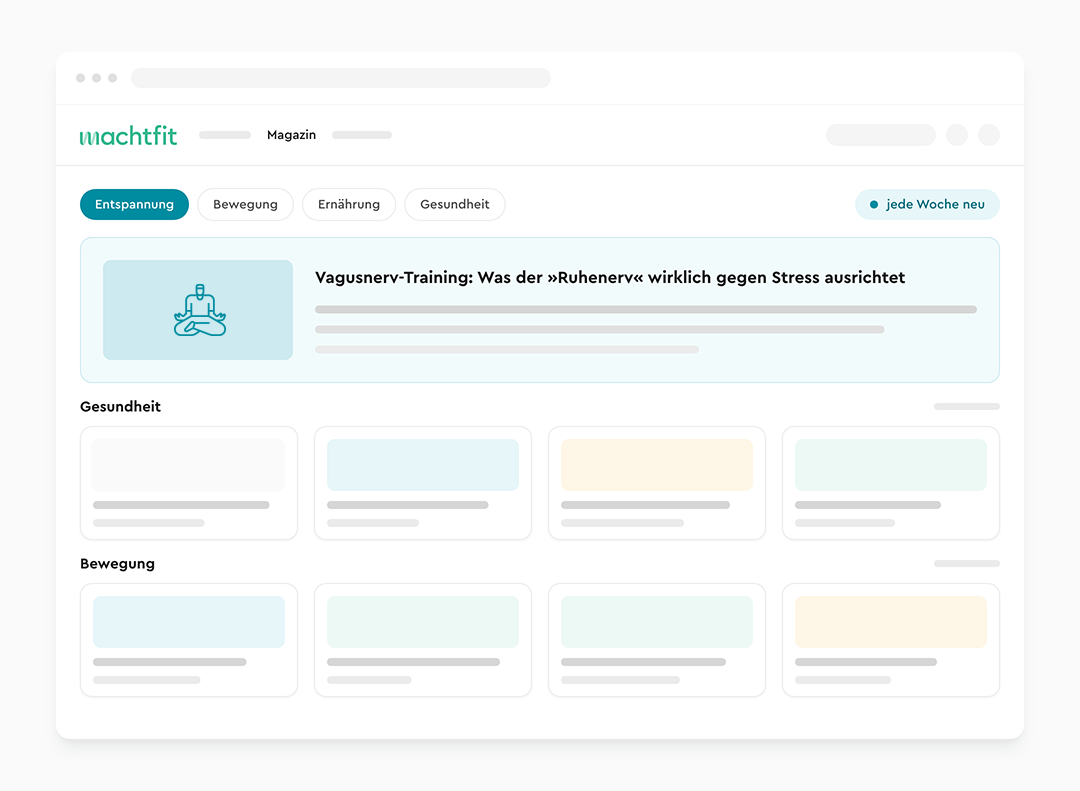The image size is (1080, 791).
Task: Click the left round header icon button
Action: point(957,135)
